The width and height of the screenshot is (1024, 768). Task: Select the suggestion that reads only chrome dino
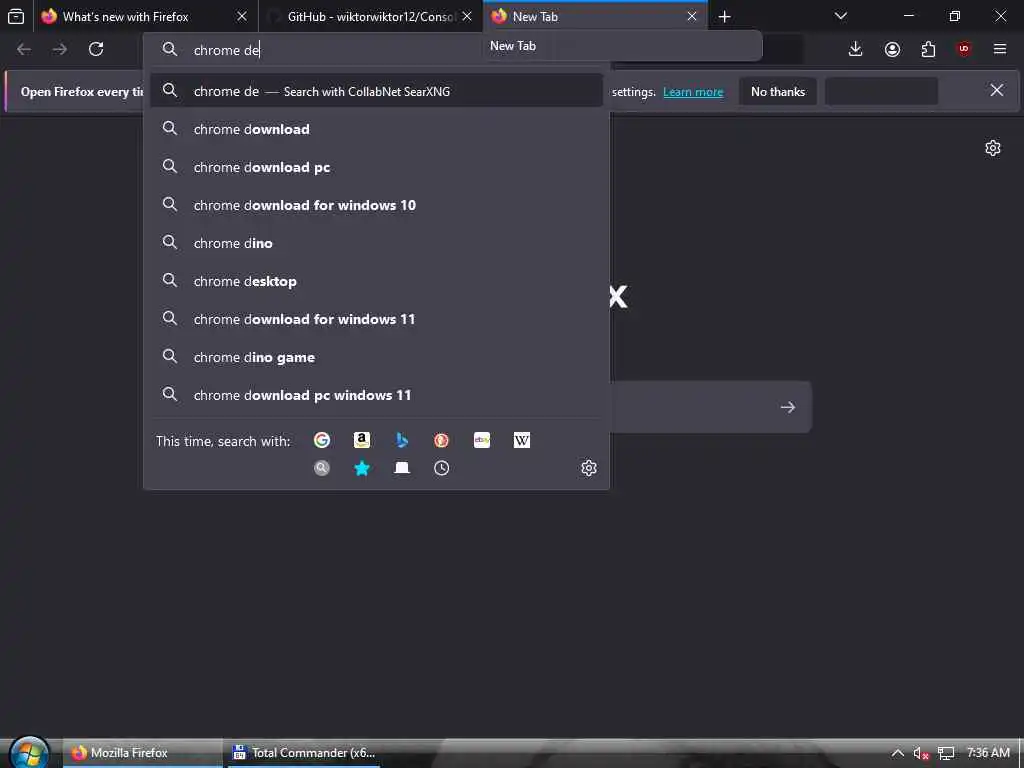pyautogui.click(x=376, y=243)
